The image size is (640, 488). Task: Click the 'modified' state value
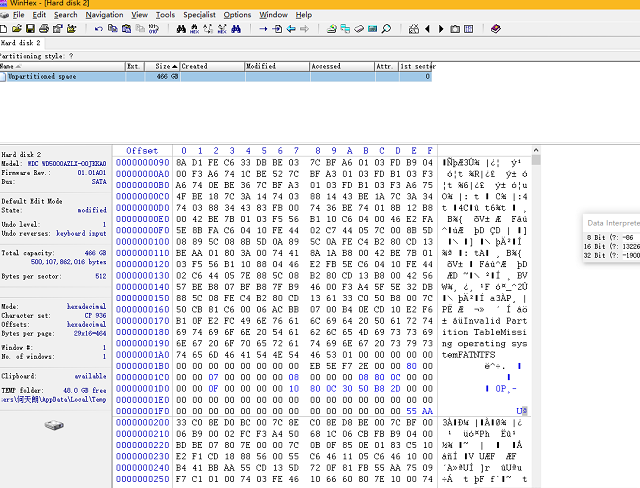click(x=92, y=210)
